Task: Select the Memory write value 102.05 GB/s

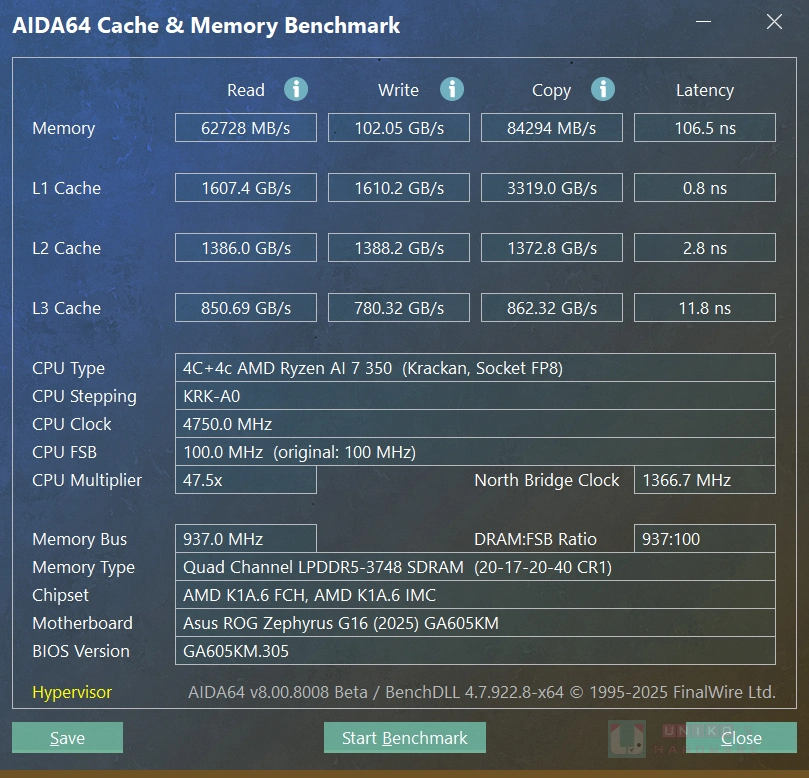Action: coord(399,128)
